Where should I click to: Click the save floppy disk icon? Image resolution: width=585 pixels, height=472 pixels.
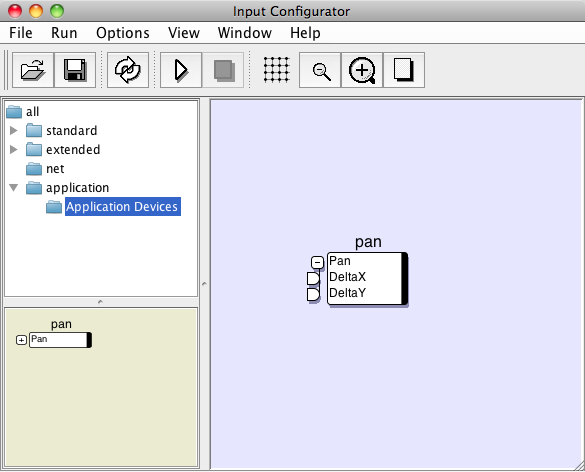(75, 70)
